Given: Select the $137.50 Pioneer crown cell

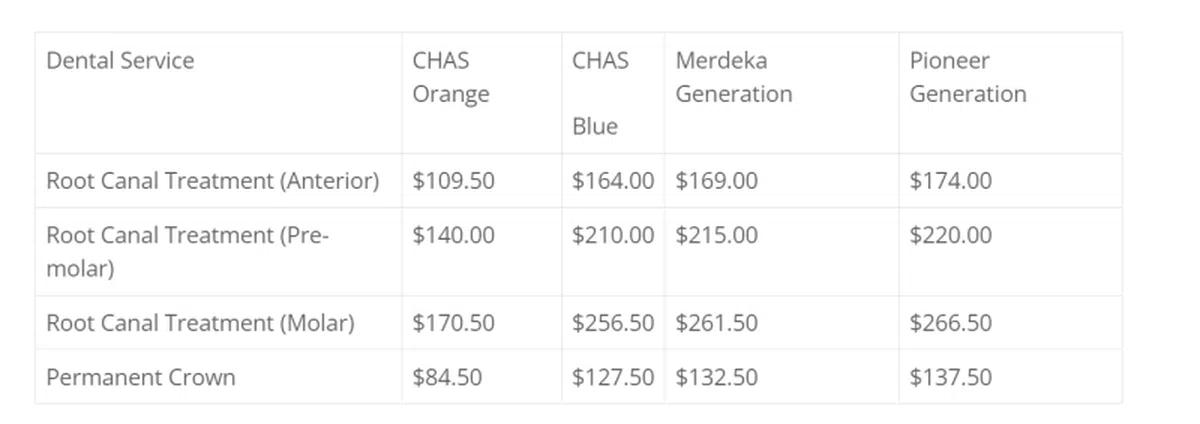Looking at the screenshot, I should tap(950, 378).
